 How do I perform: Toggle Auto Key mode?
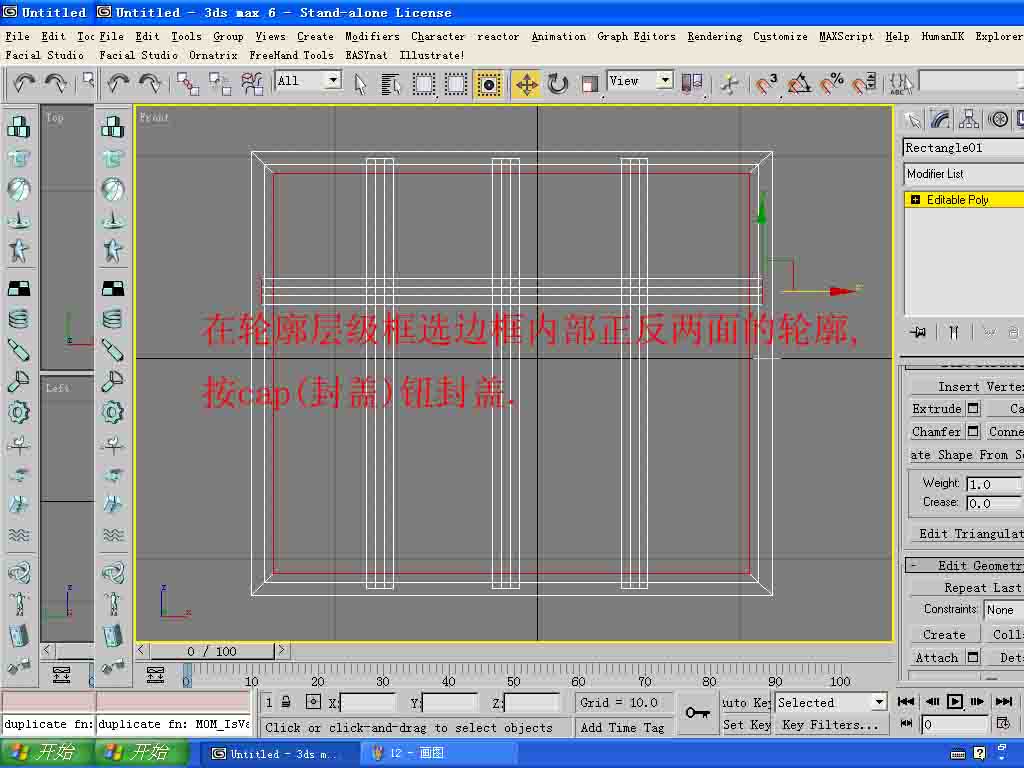click(746, 703)
